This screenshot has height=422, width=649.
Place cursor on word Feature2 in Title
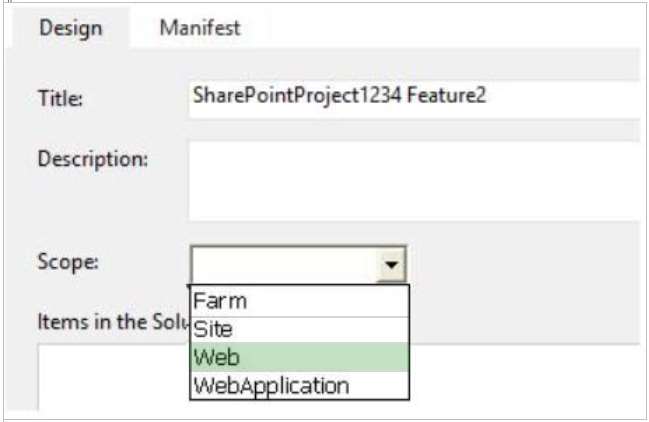click(446, 95)
